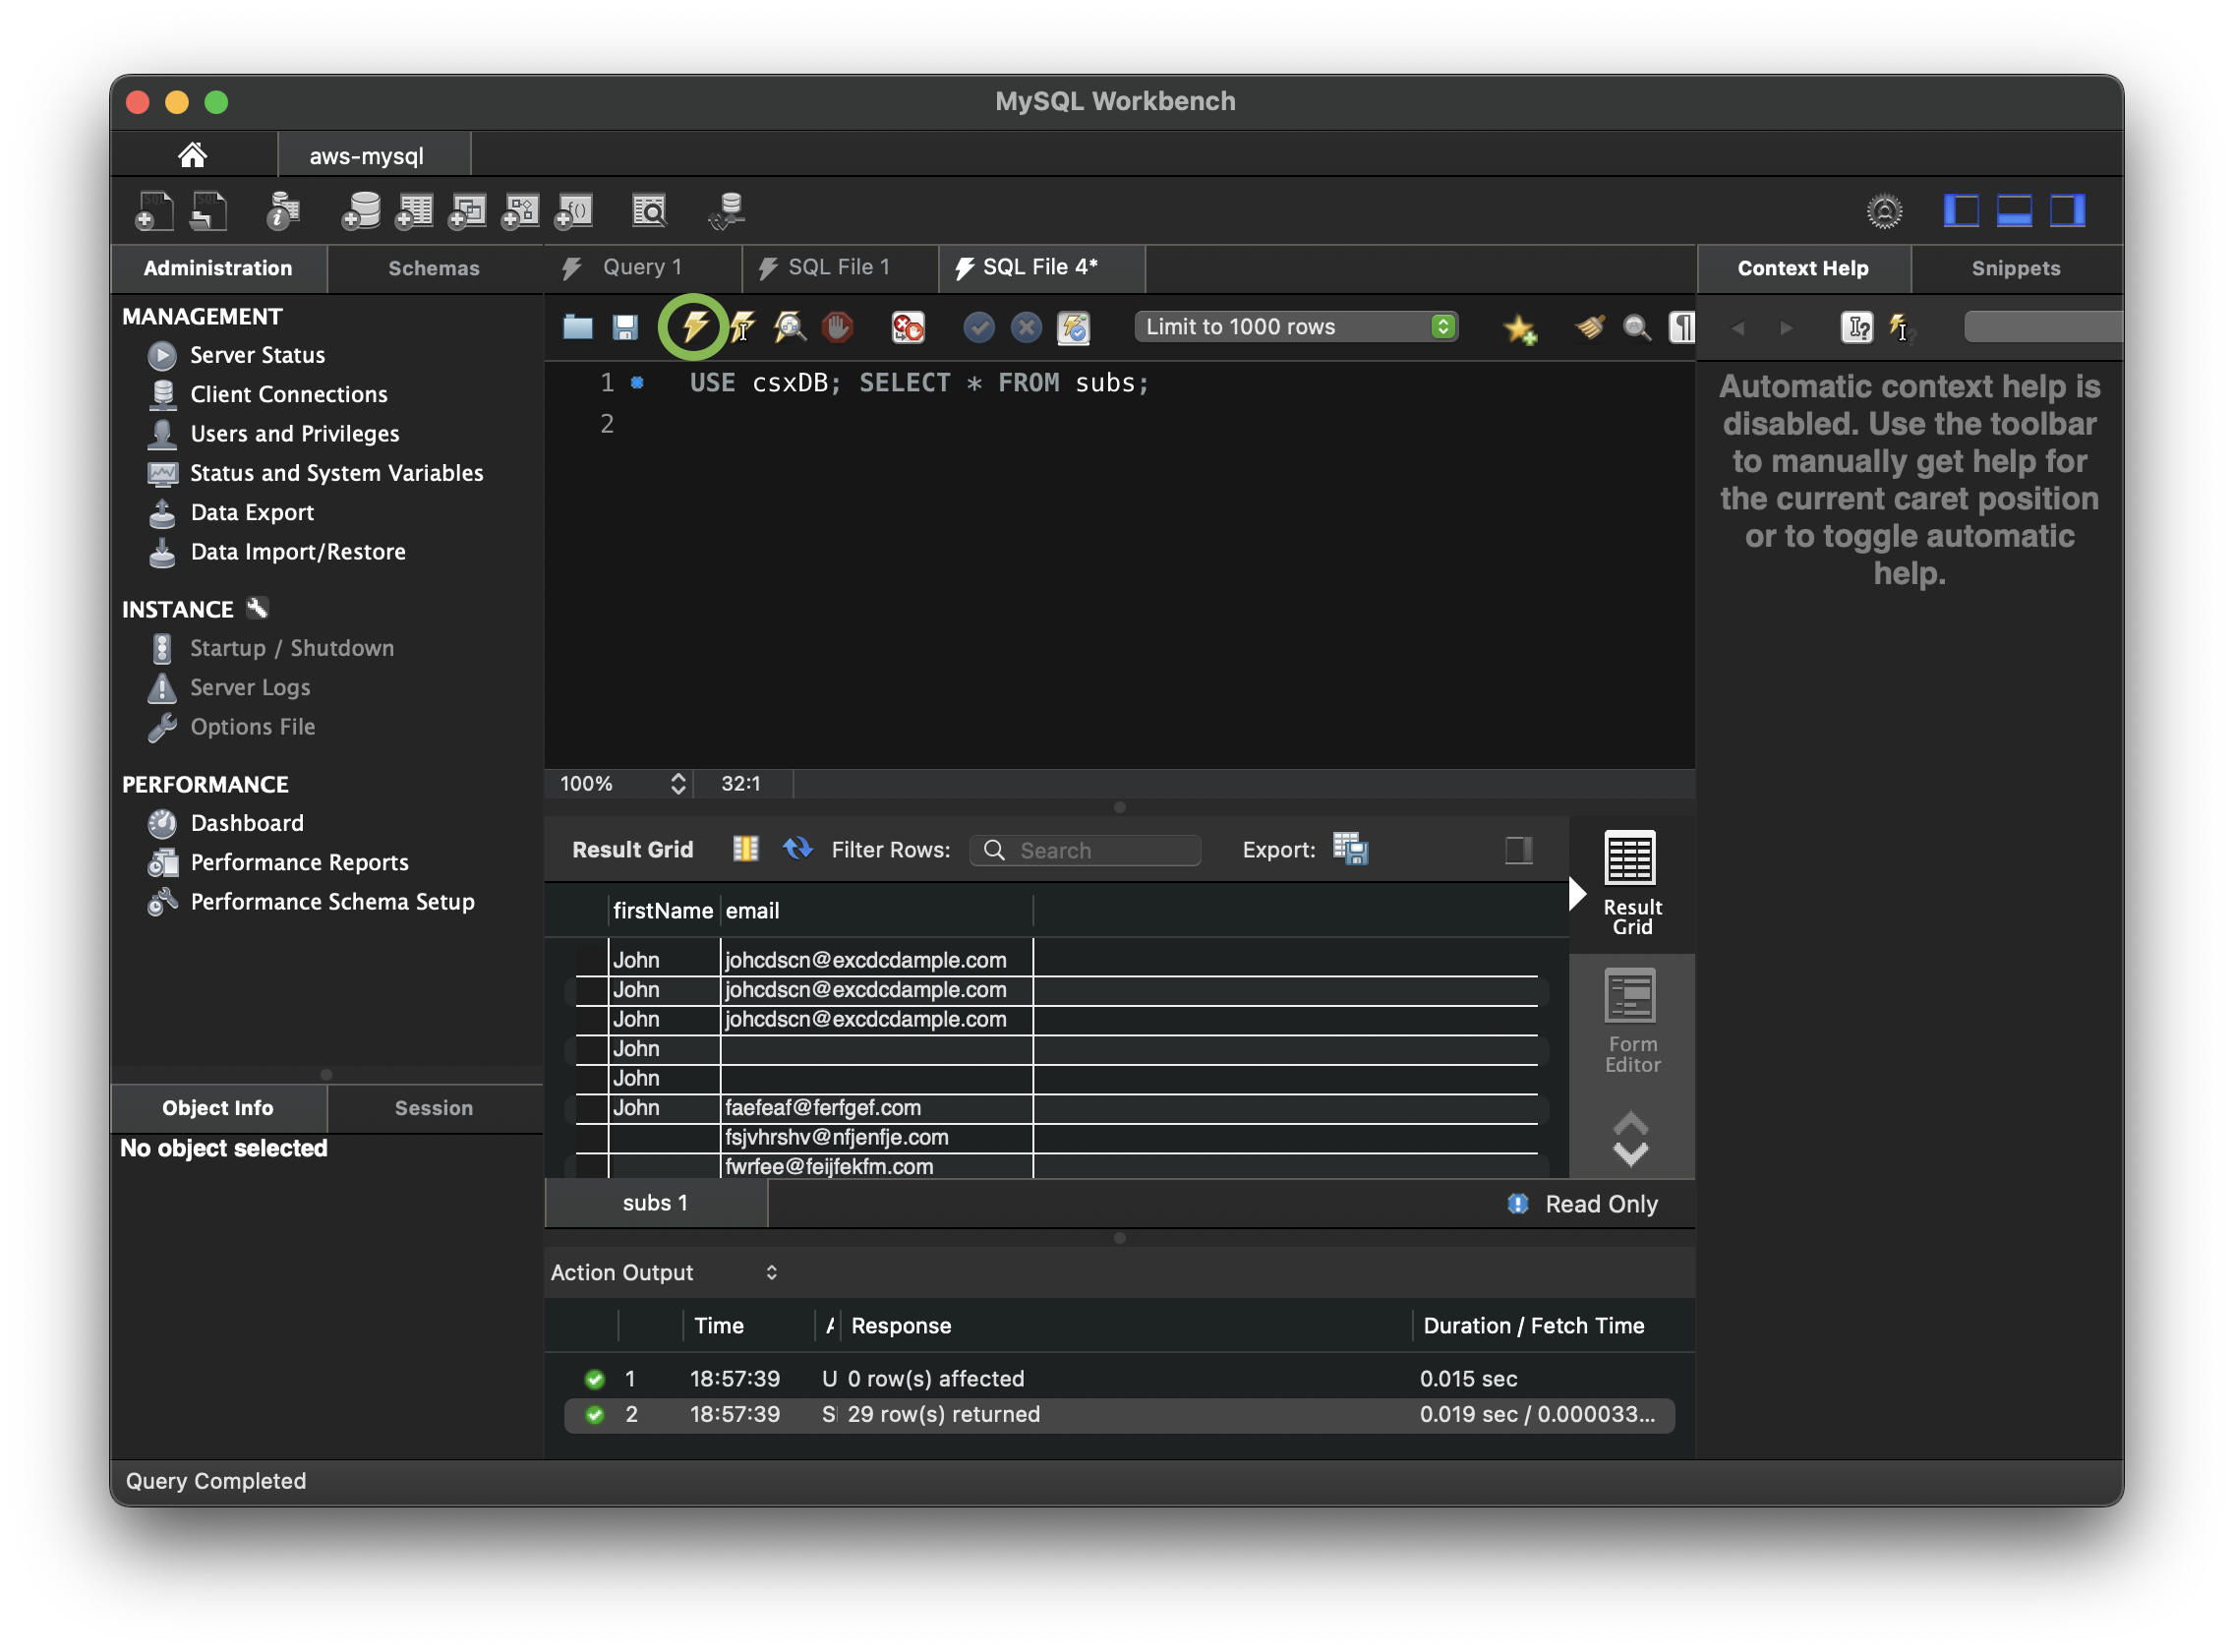Click the context help search field
This screenshot has height=1652, width=2234.
pyautogui.click(x=2042, y=327)
